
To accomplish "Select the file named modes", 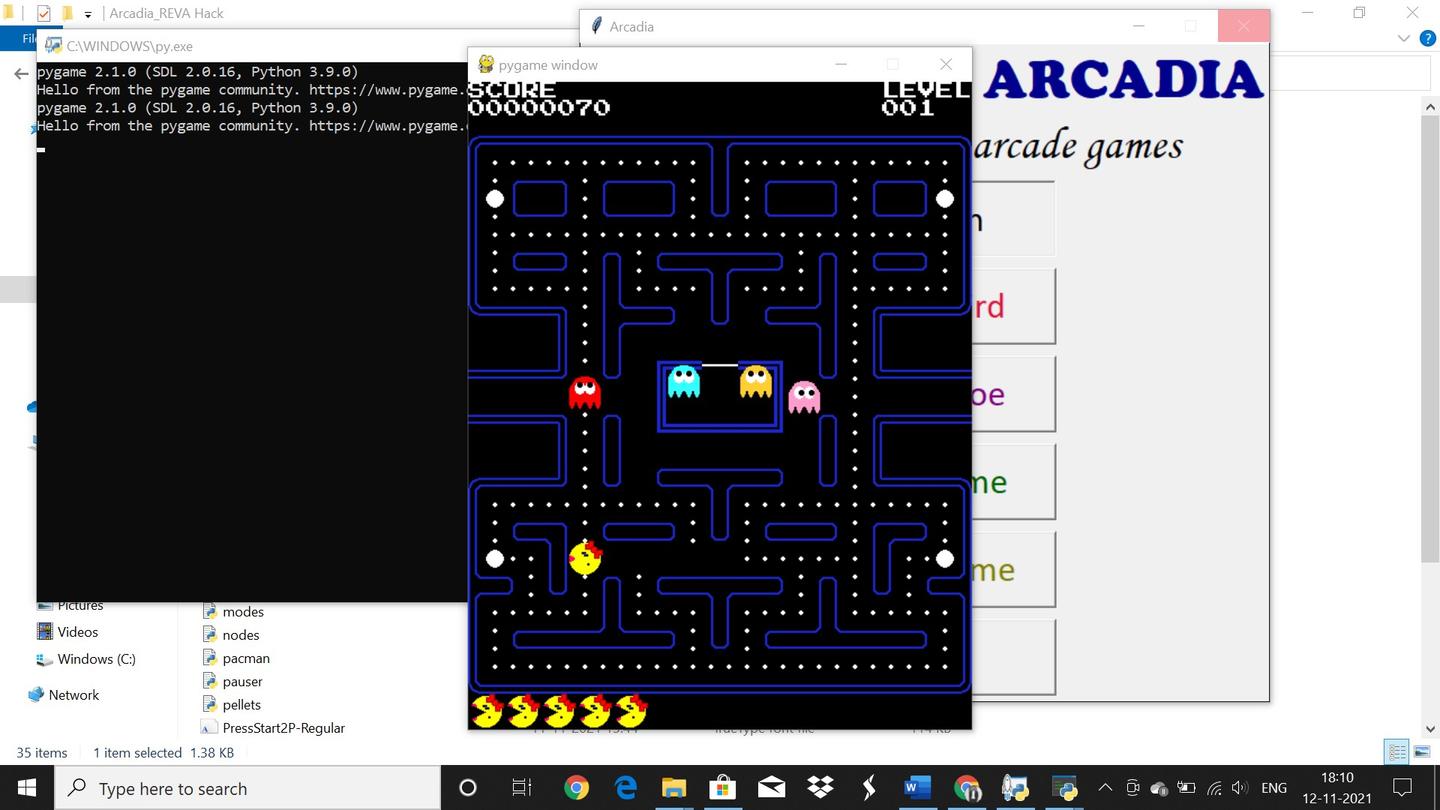I will coord(242,612).
